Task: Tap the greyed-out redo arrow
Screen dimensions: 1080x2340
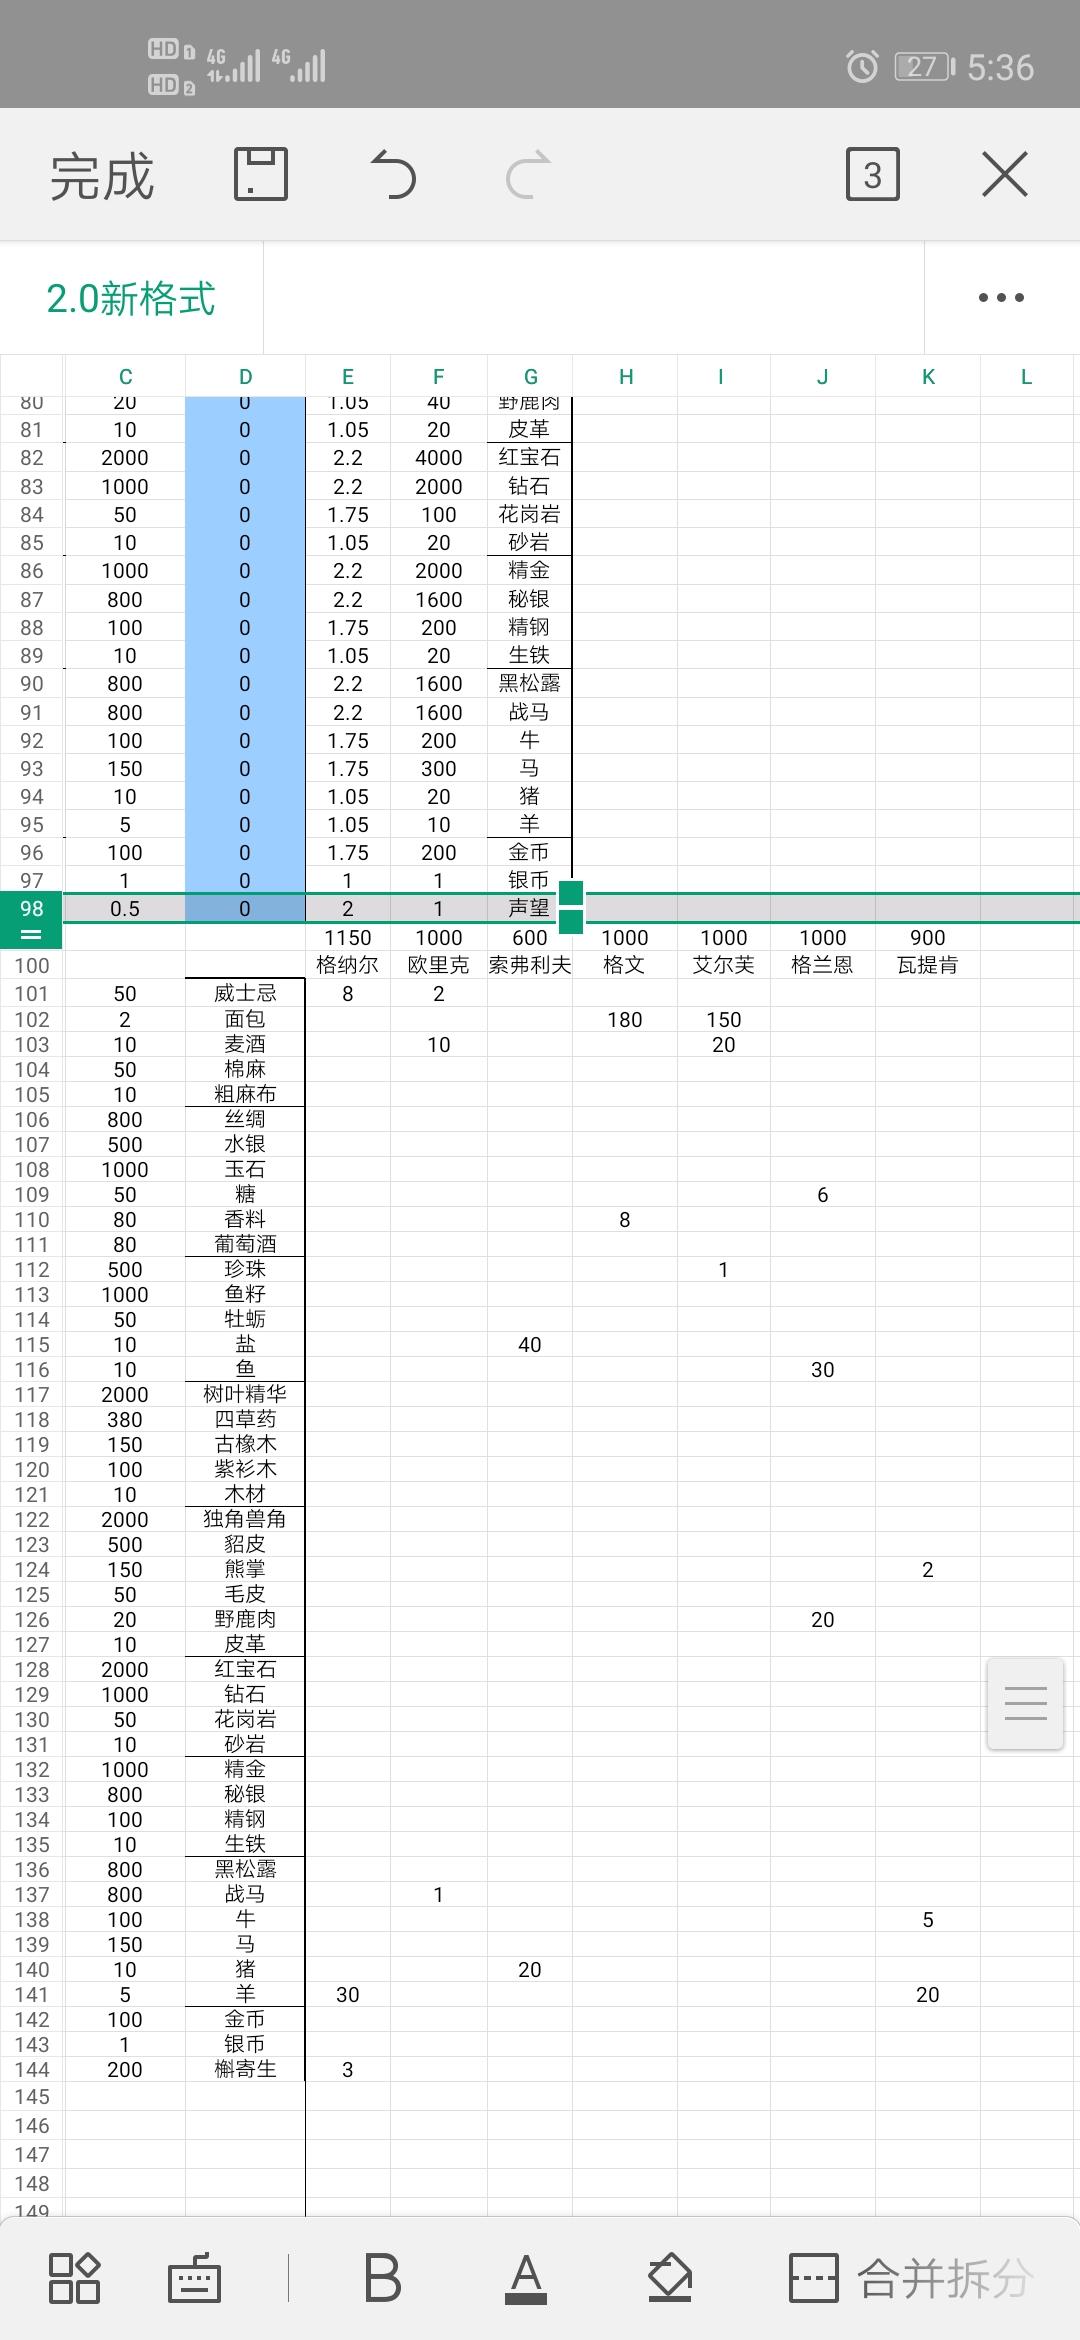Action: (528, 175)
